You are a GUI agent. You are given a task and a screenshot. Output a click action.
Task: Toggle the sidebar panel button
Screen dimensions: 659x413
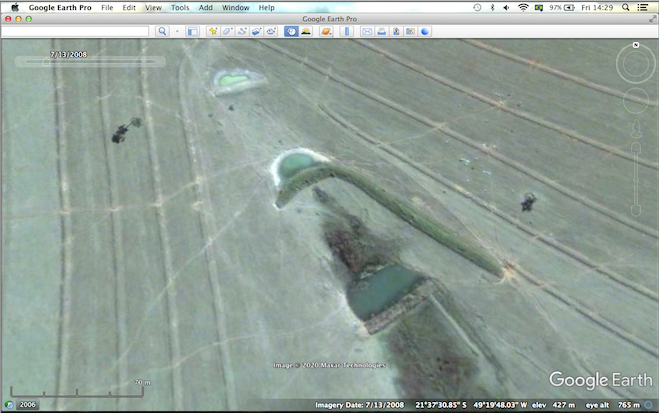click(193, 32)
